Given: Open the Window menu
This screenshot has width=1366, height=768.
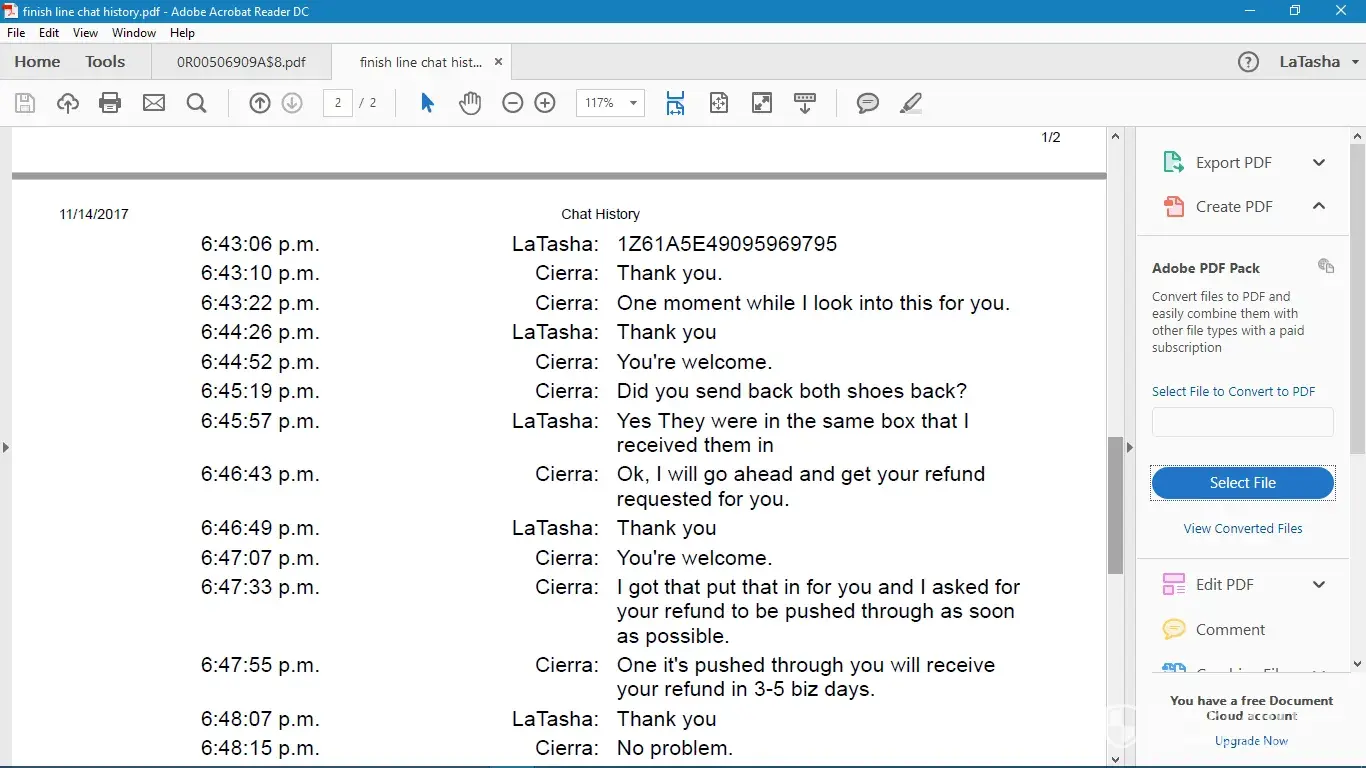Looking at the screenshot, I should point(134,33).
